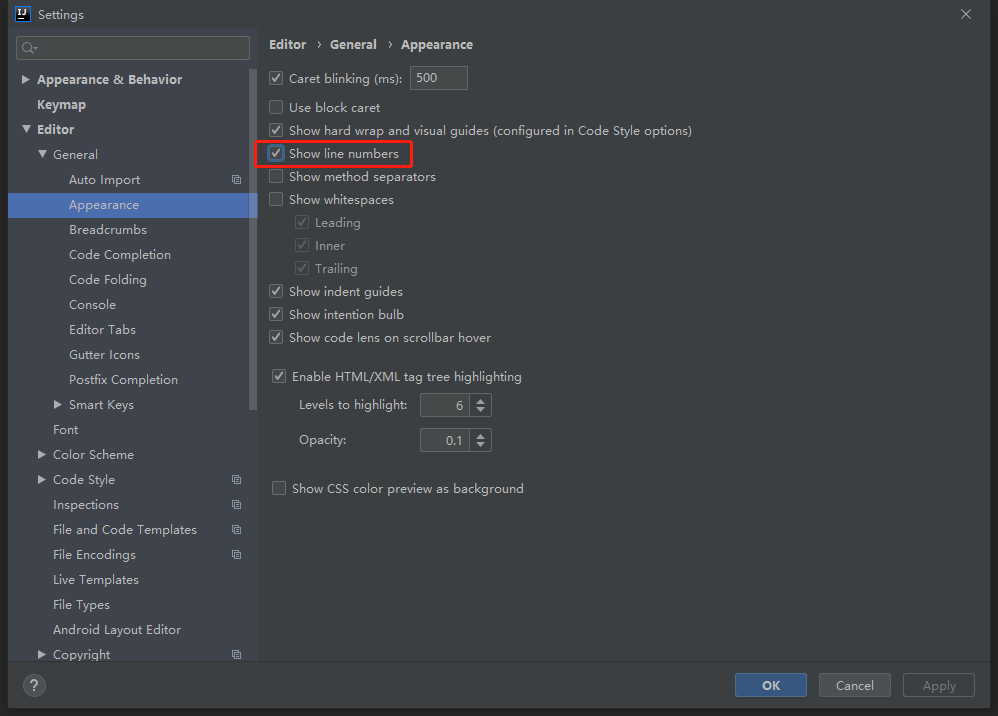Screen dimensions: 998x716
Task: Open Android Layout Editor settings
Action: (x=117, y=629)
